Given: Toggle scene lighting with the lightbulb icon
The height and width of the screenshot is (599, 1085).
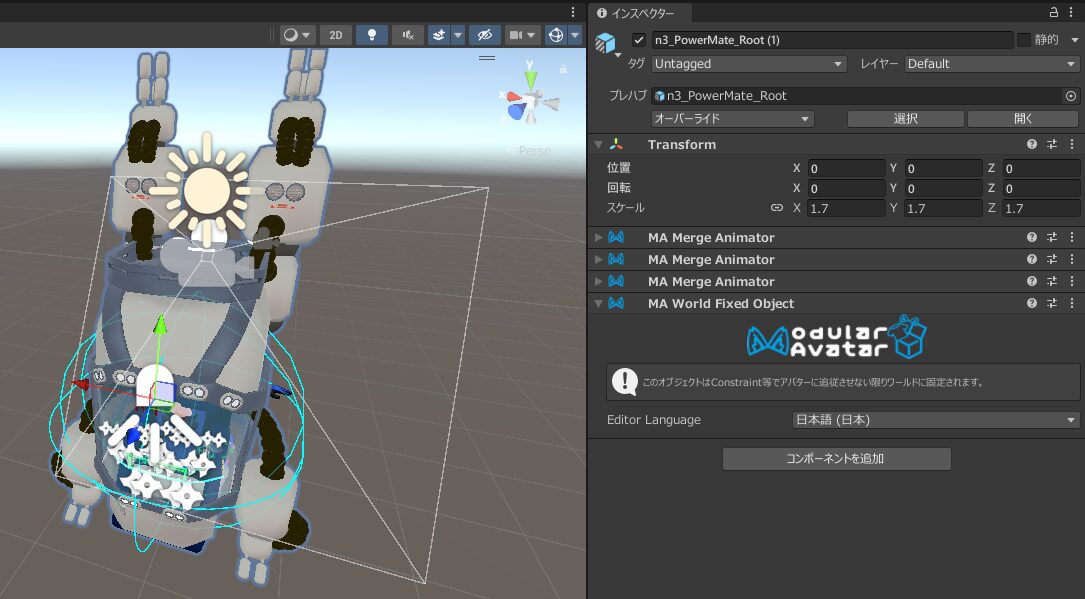Looking at the screenshot, I should pyautogui.click(x=372, y=35).
